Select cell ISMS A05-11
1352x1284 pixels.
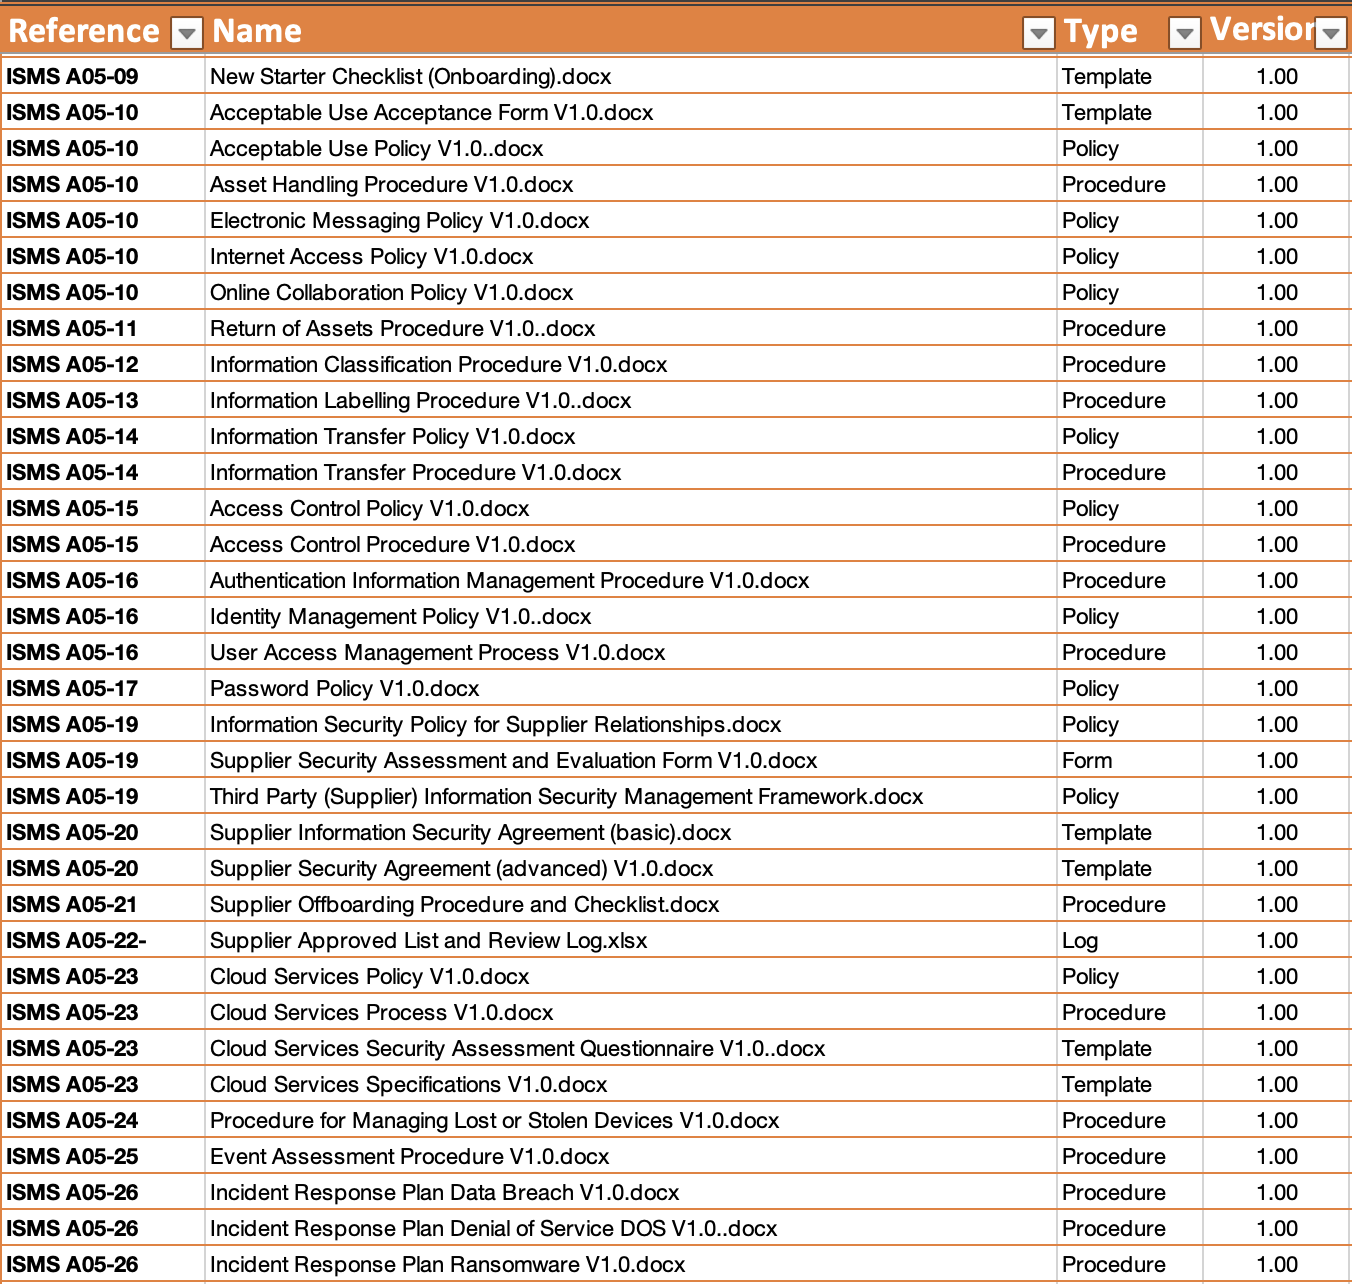[x=103, y=328]
